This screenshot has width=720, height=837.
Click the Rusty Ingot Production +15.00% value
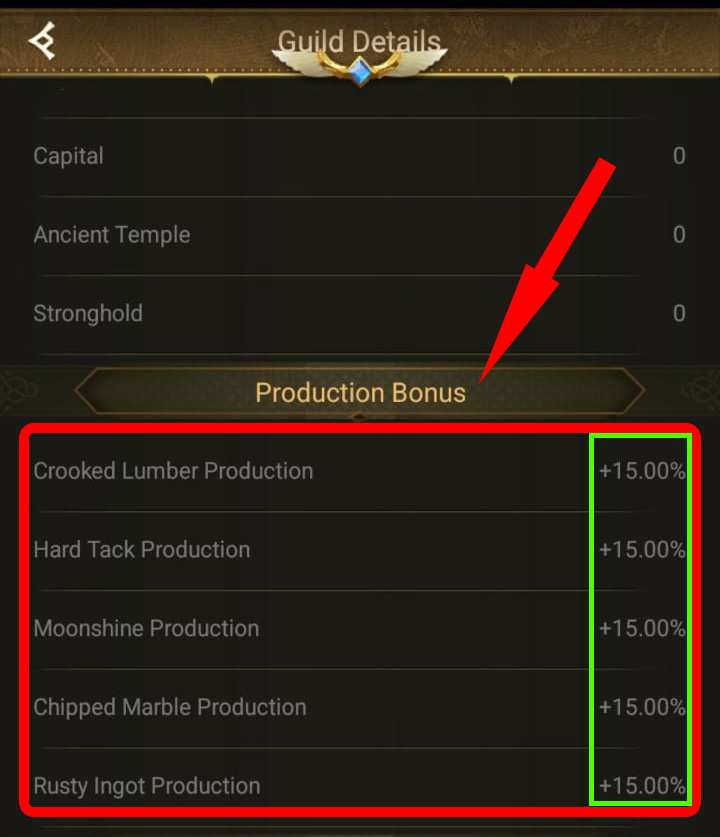point(640,786)
